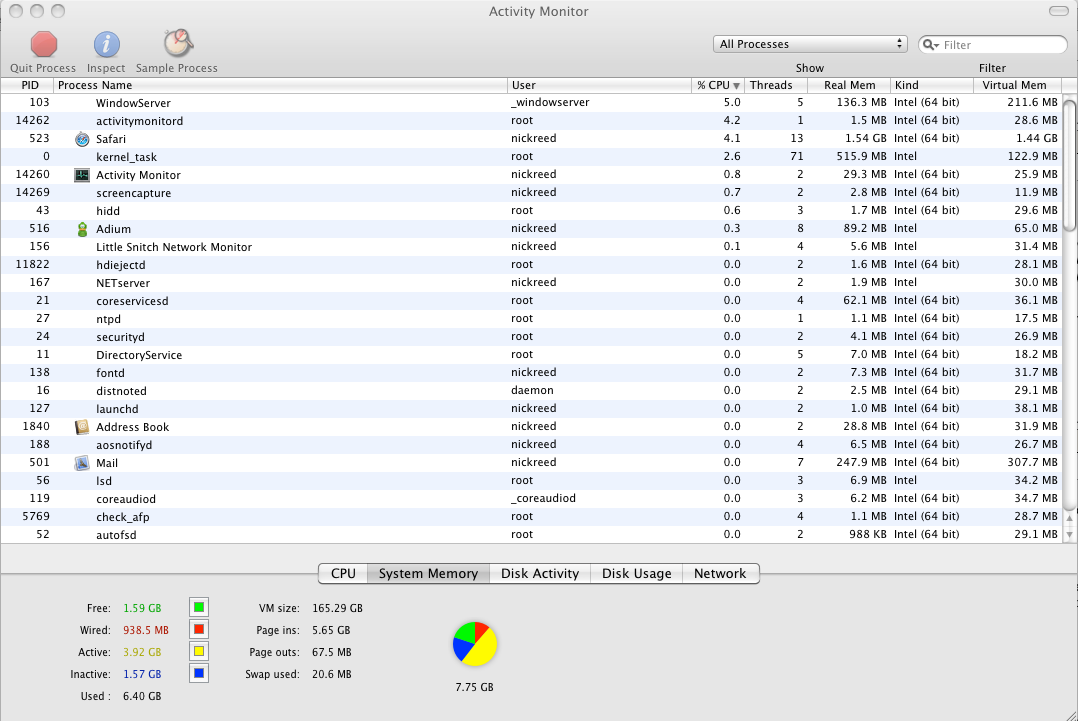Click inside the Filter search field

point(993,45)
